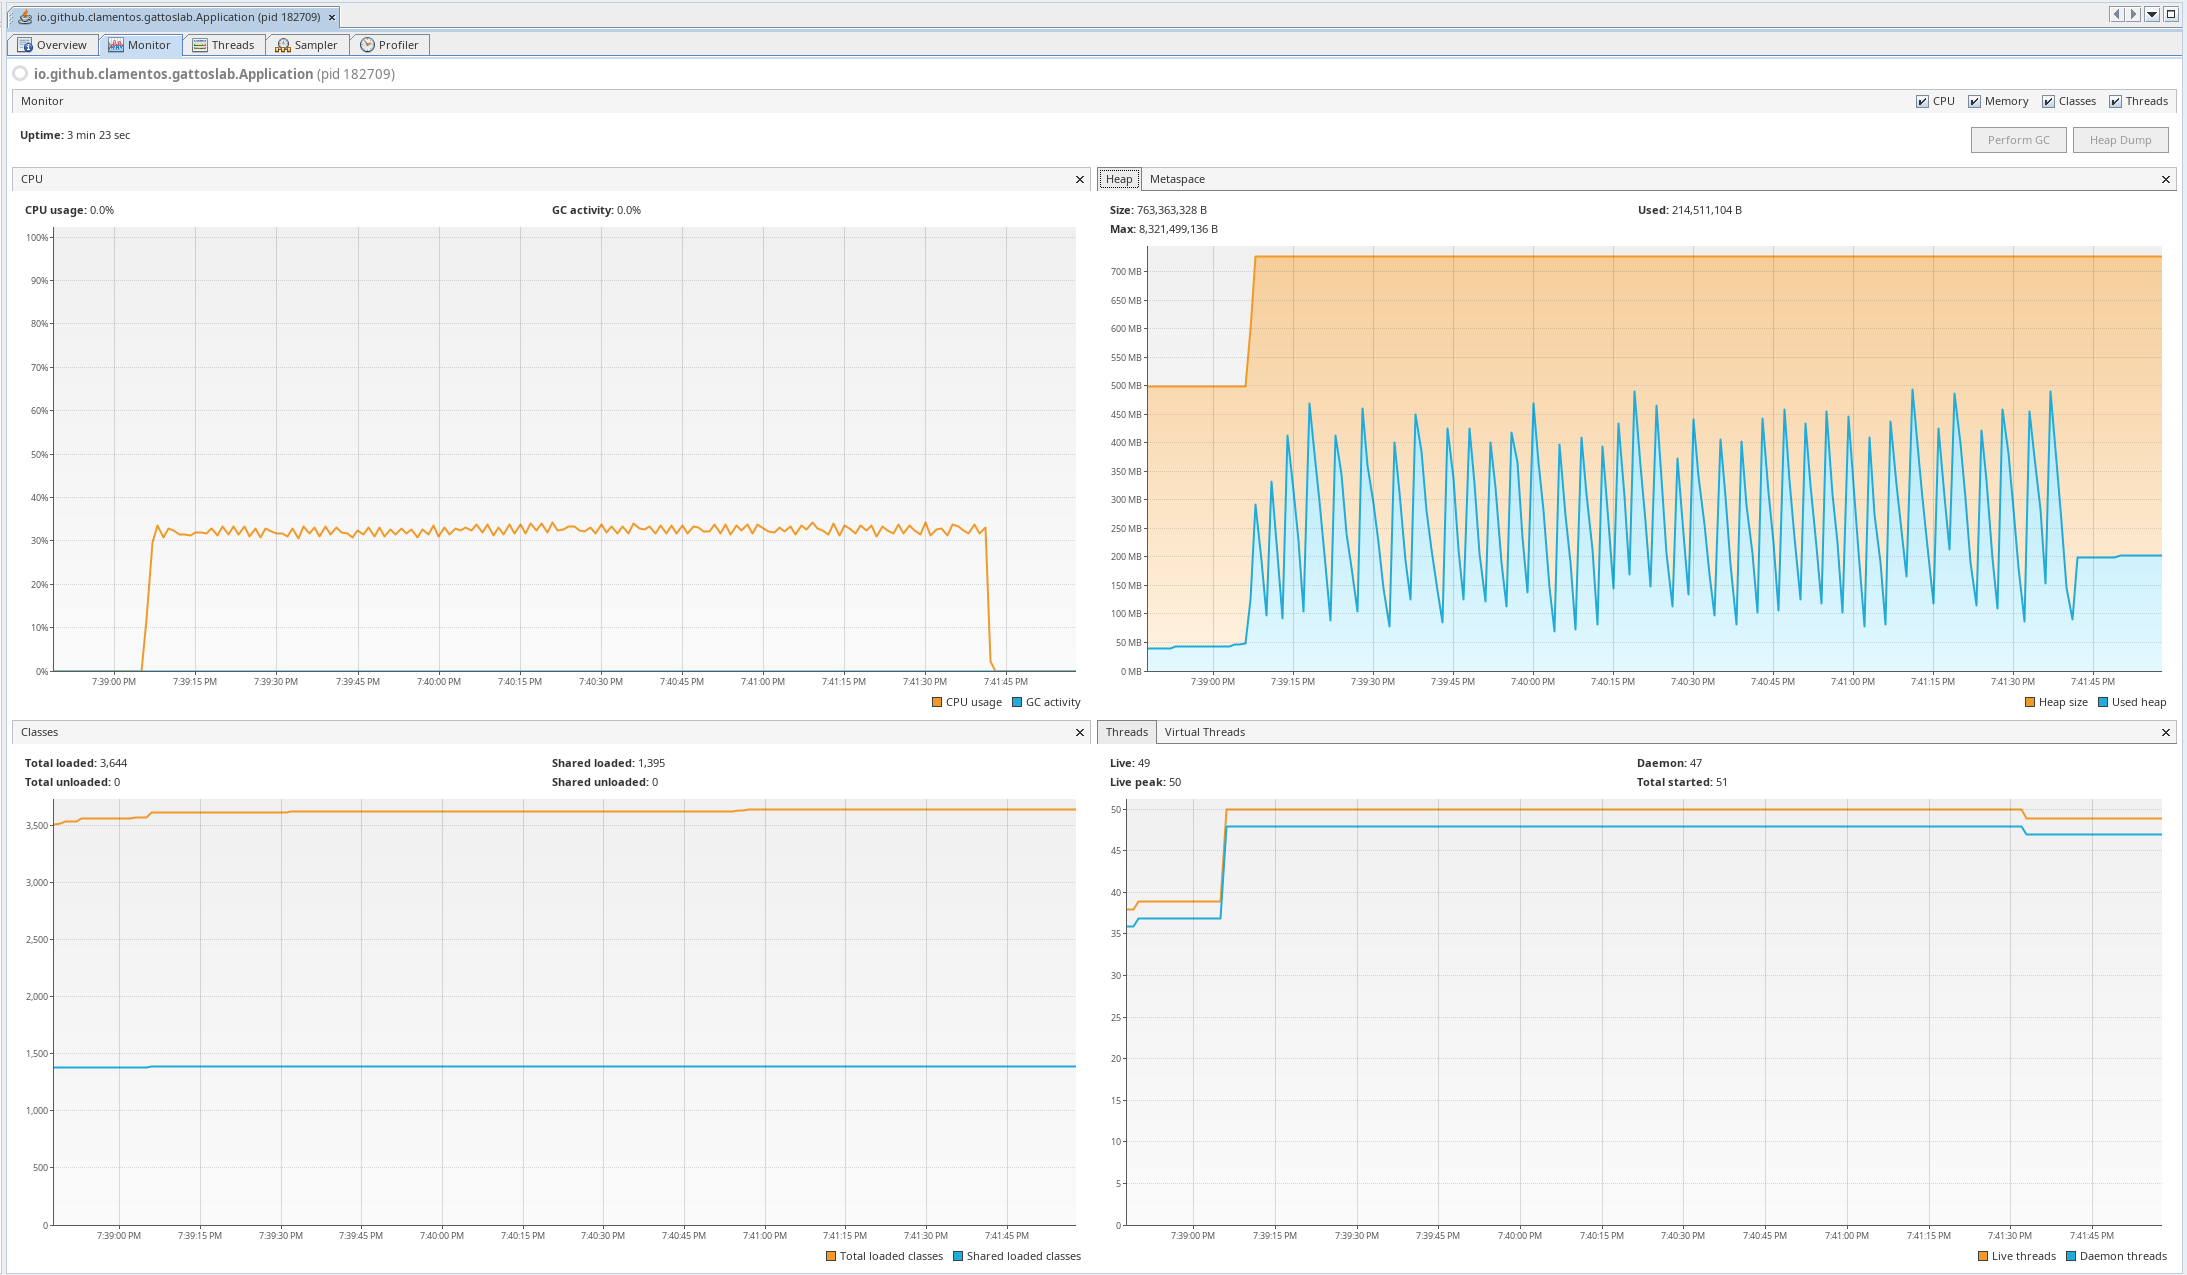
Task: Click the GC activity legend swatch
Action: point(1017,702)
